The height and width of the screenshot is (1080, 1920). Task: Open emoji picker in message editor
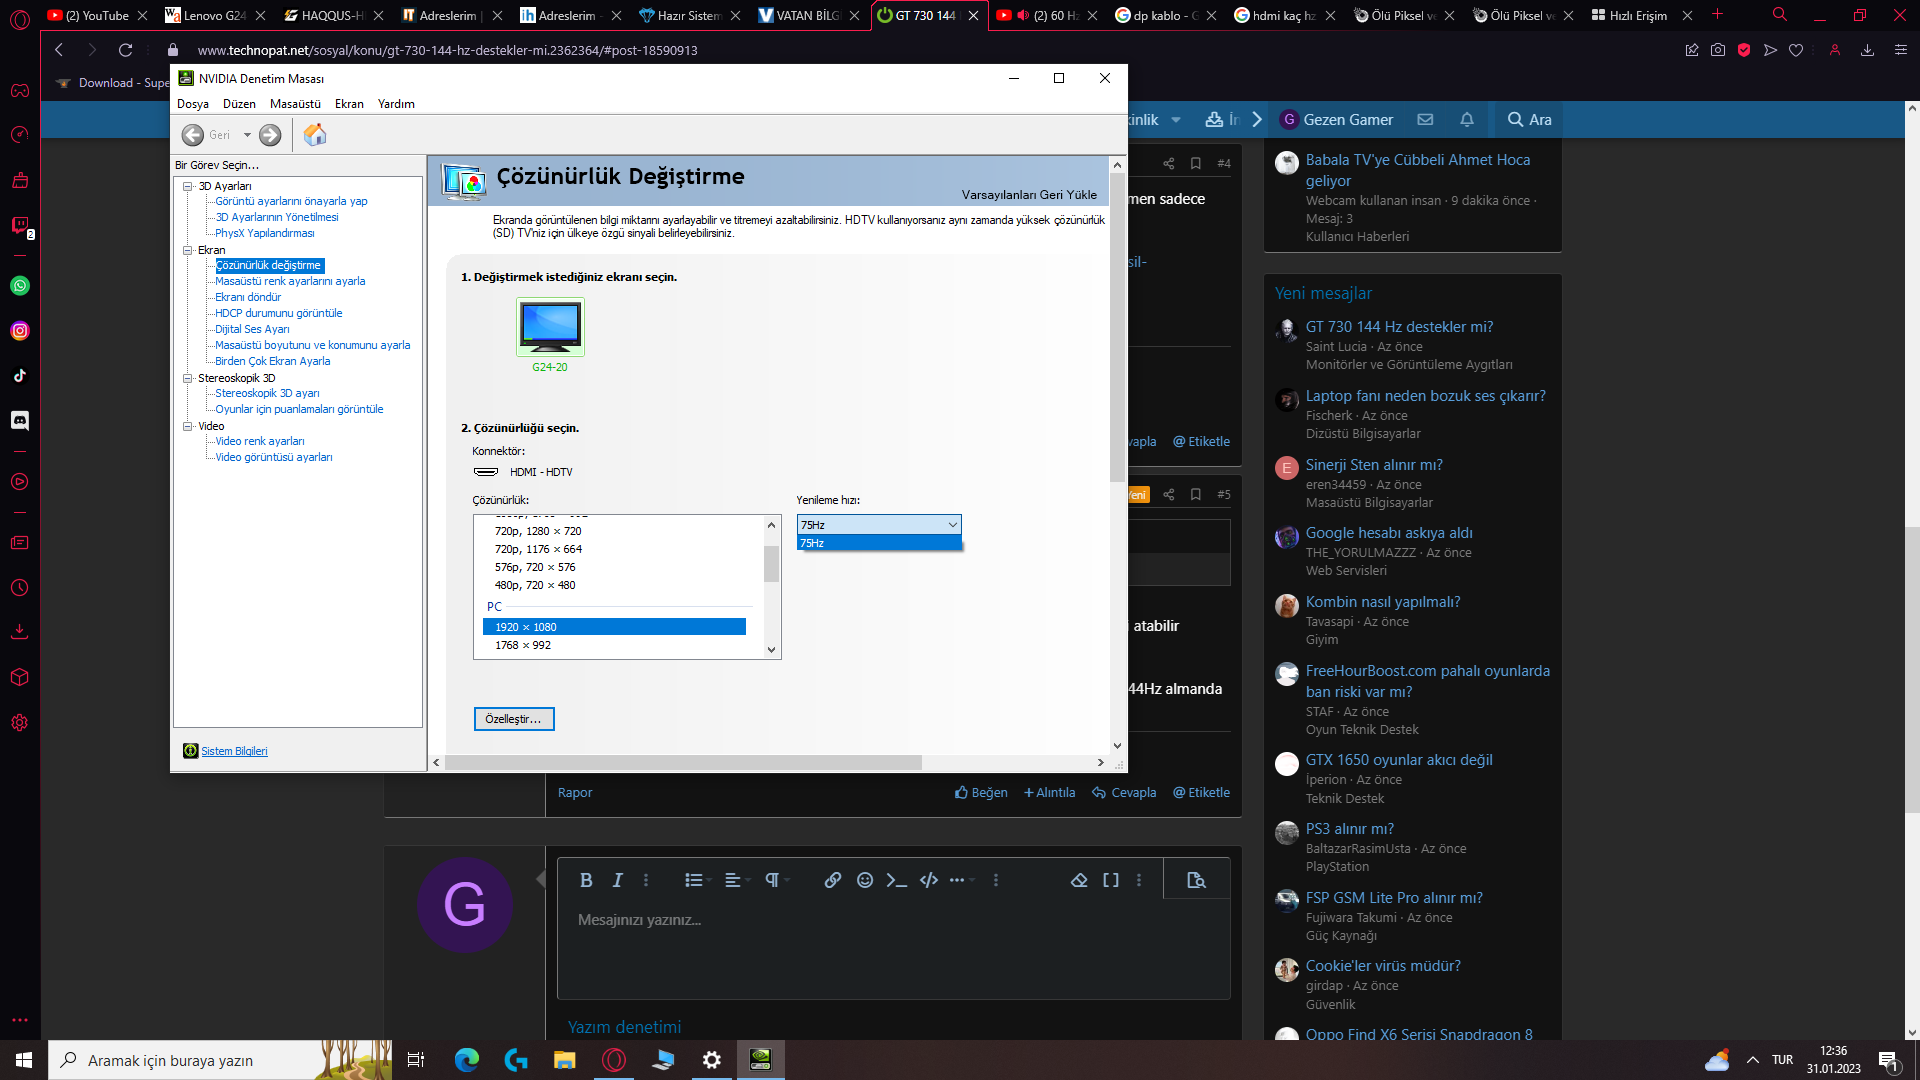865,880
